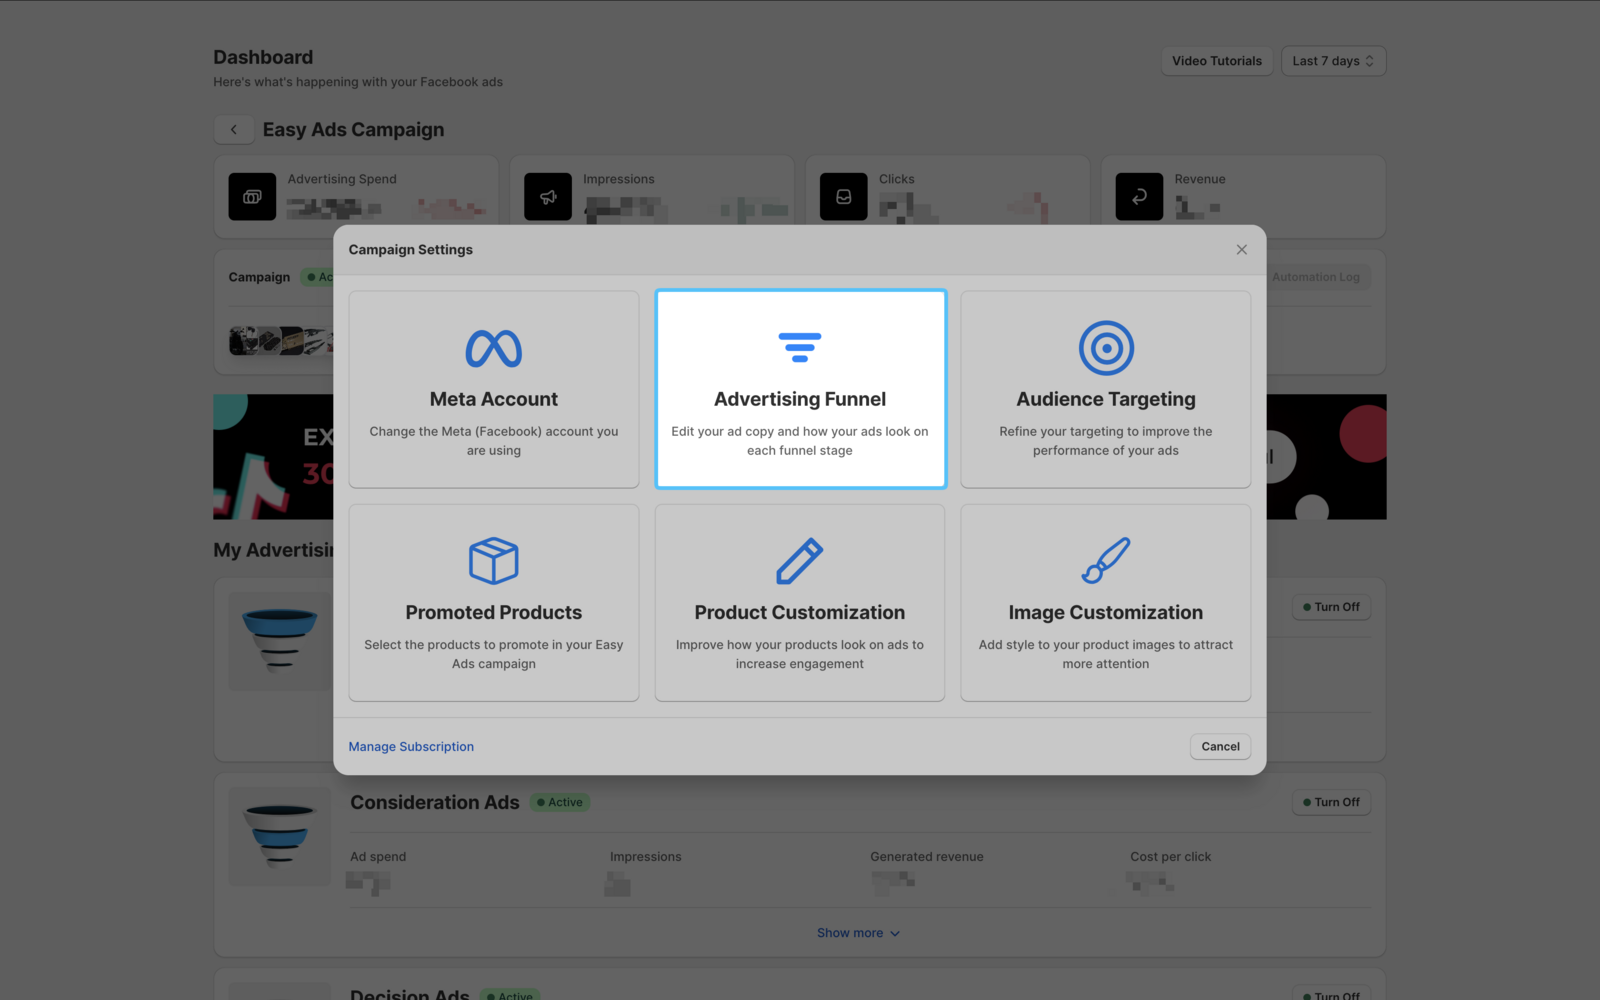The width and height of the screenshot is (1600, 1000).
Task: Cancel the Campaign Settings dialog
Action: click(x=1219, y=746)
